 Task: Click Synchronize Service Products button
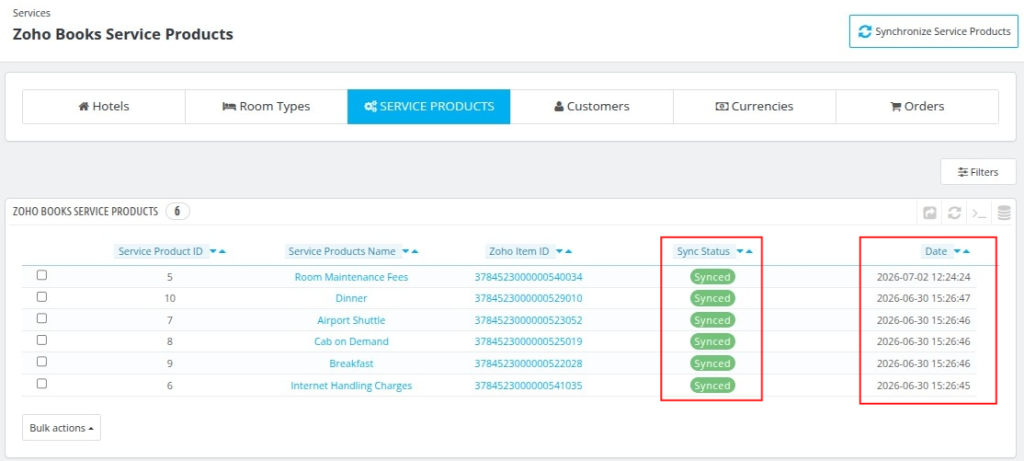pyautogui.click(x=934, y=31)
